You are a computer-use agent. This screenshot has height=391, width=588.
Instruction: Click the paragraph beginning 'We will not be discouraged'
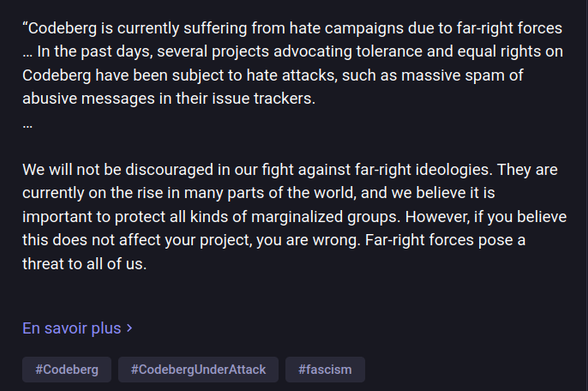coord(294,217)
